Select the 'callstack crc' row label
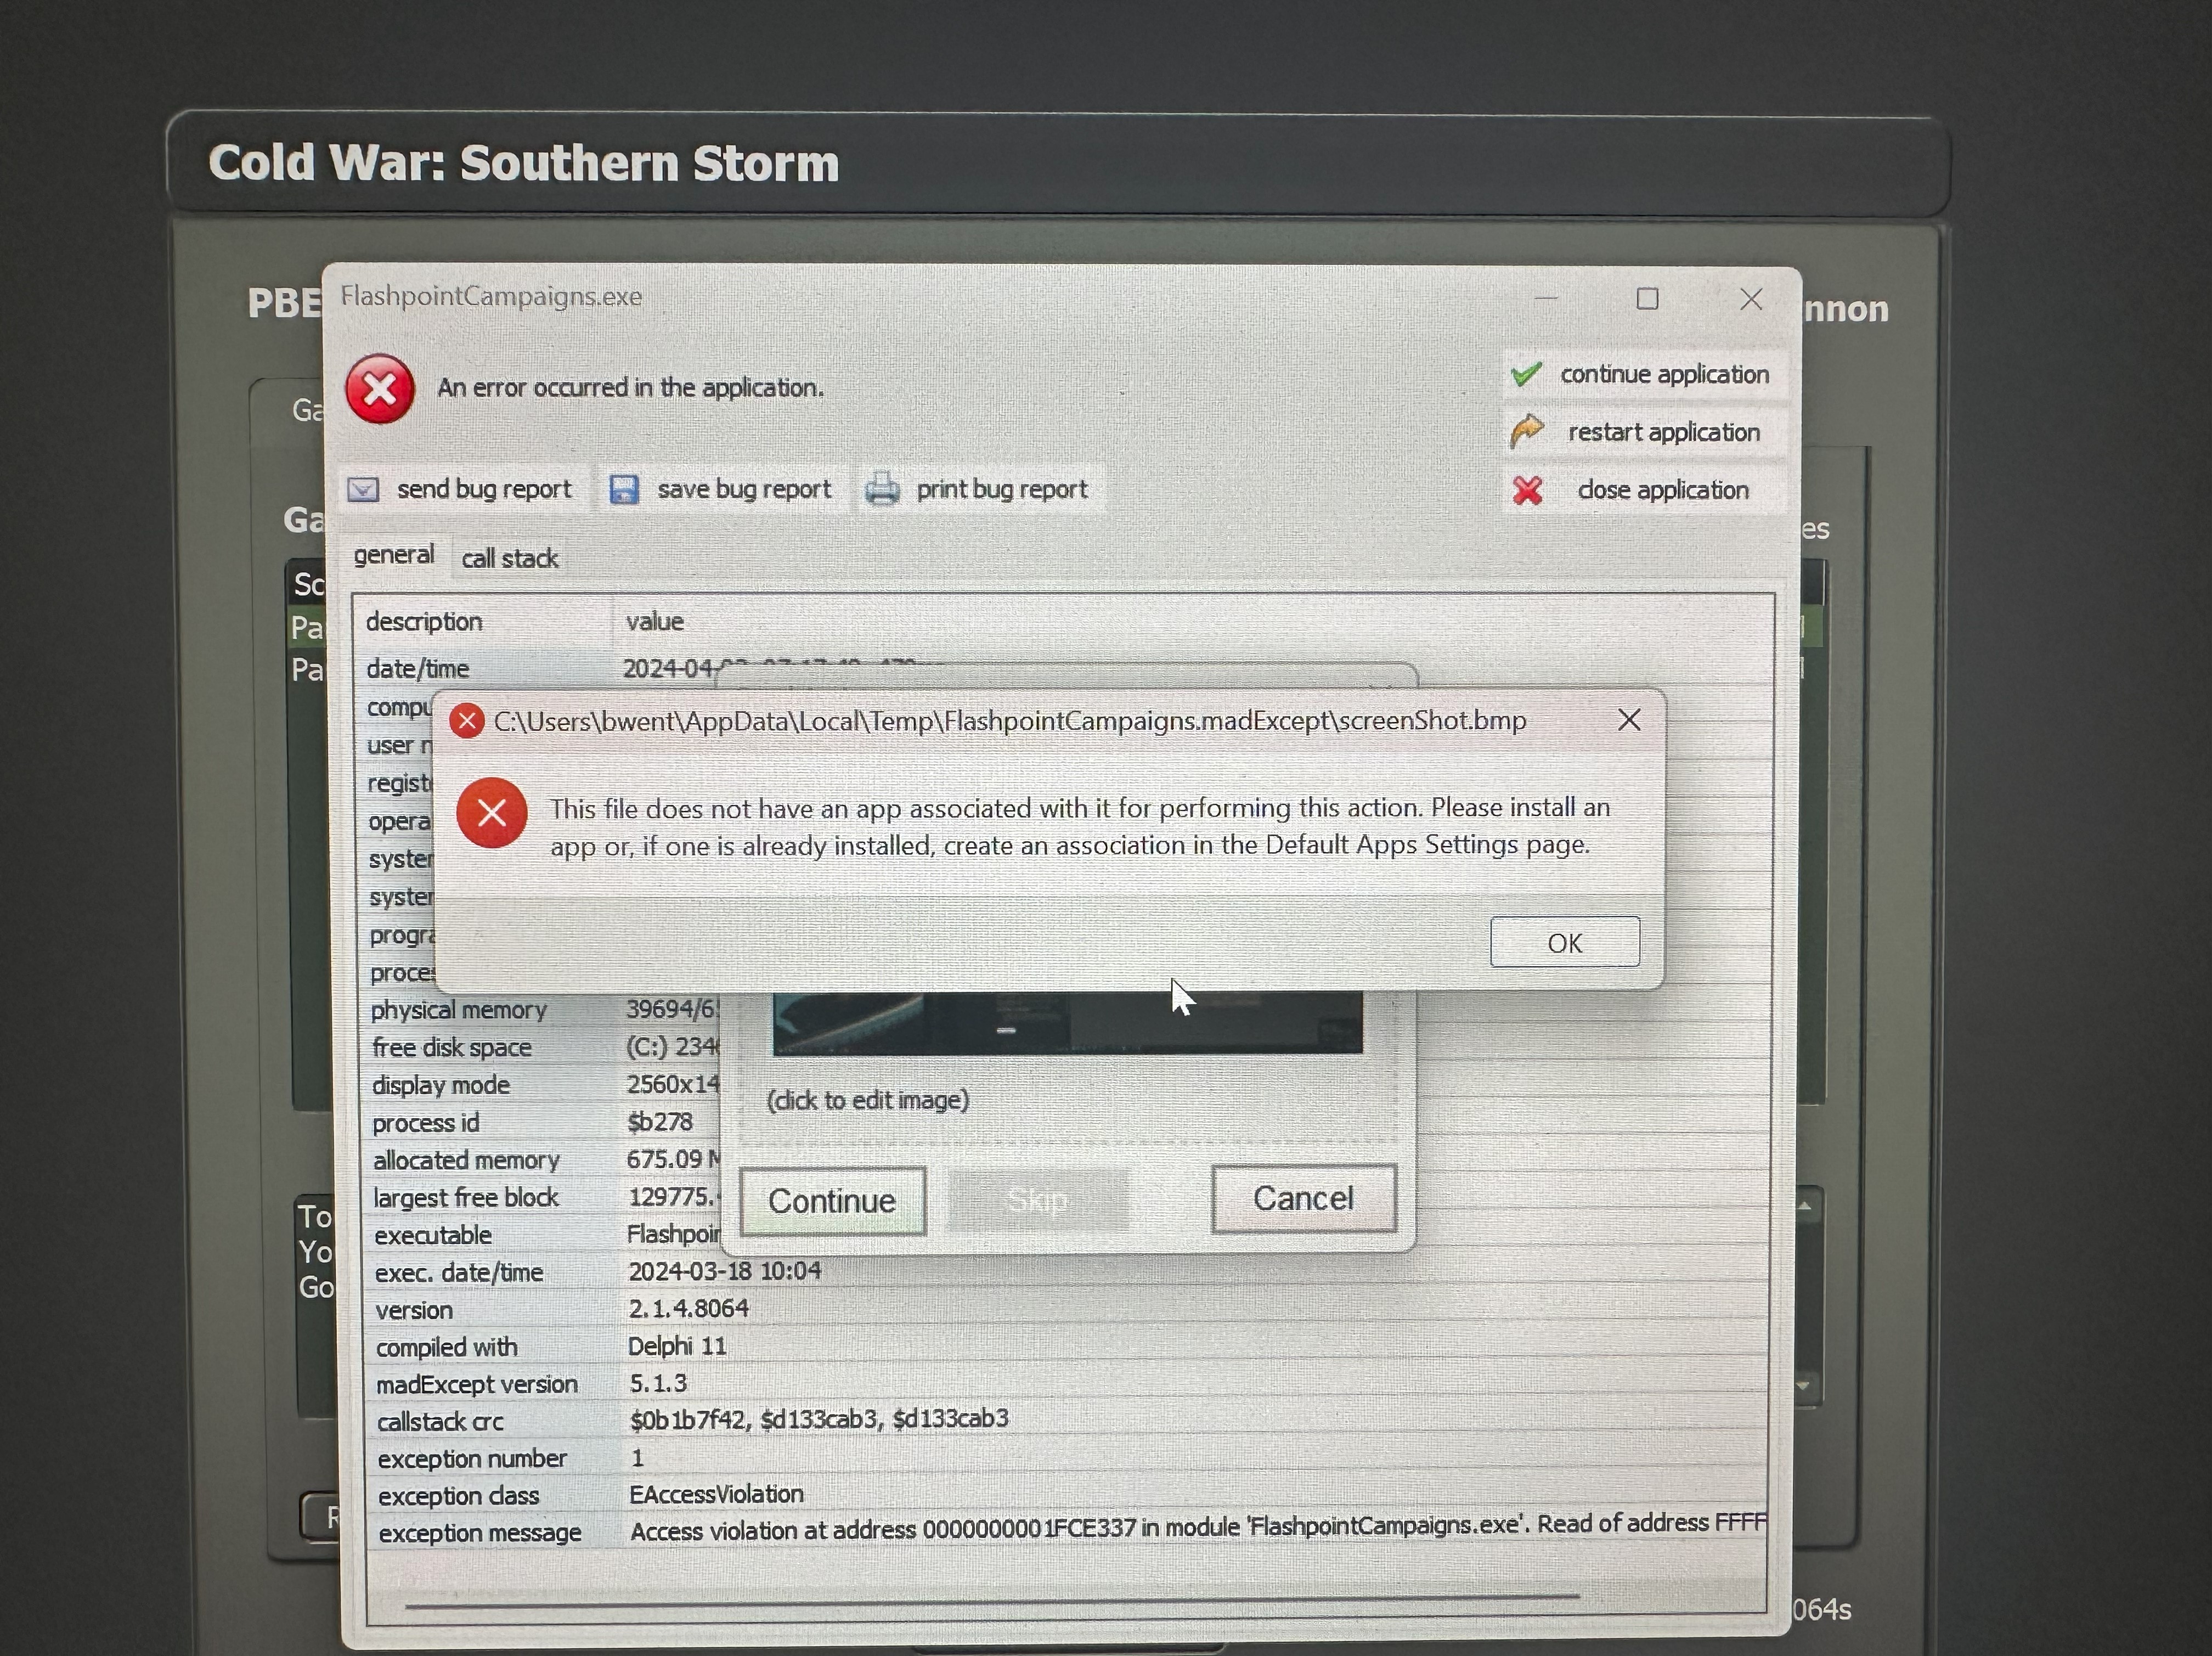This screenshot has height=1656, width=2212. coord(439,1421)
